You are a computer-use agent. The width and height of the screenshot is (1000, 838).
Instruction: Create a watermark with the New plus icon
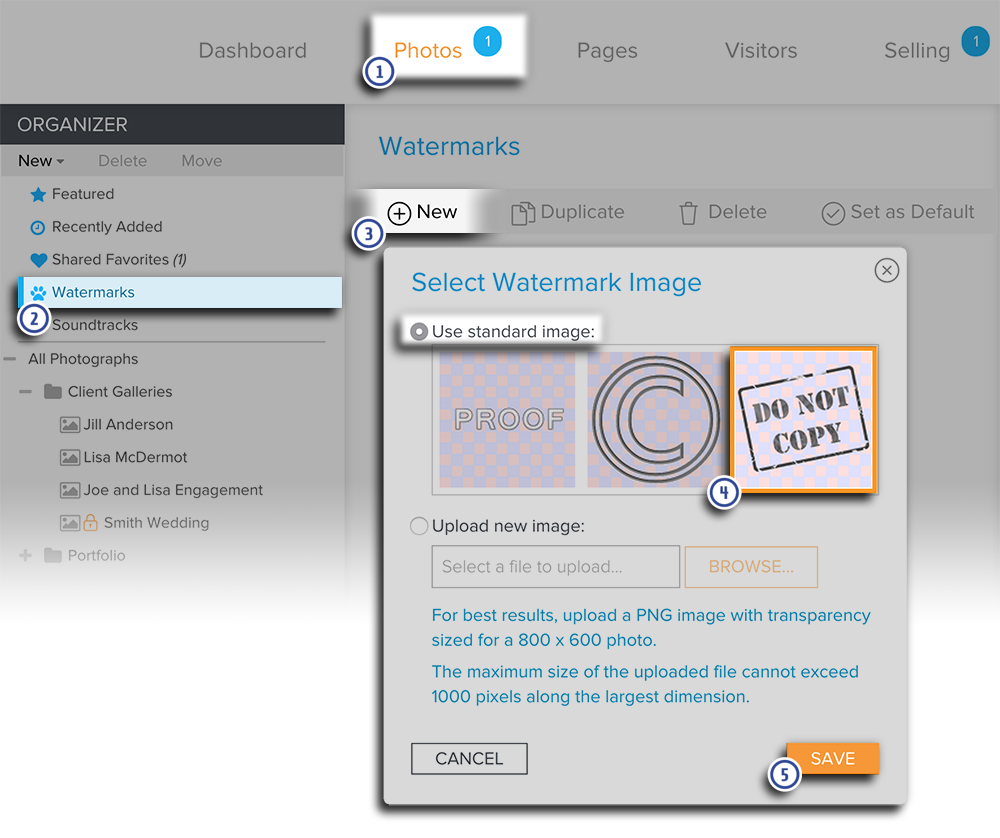(399, 212)
